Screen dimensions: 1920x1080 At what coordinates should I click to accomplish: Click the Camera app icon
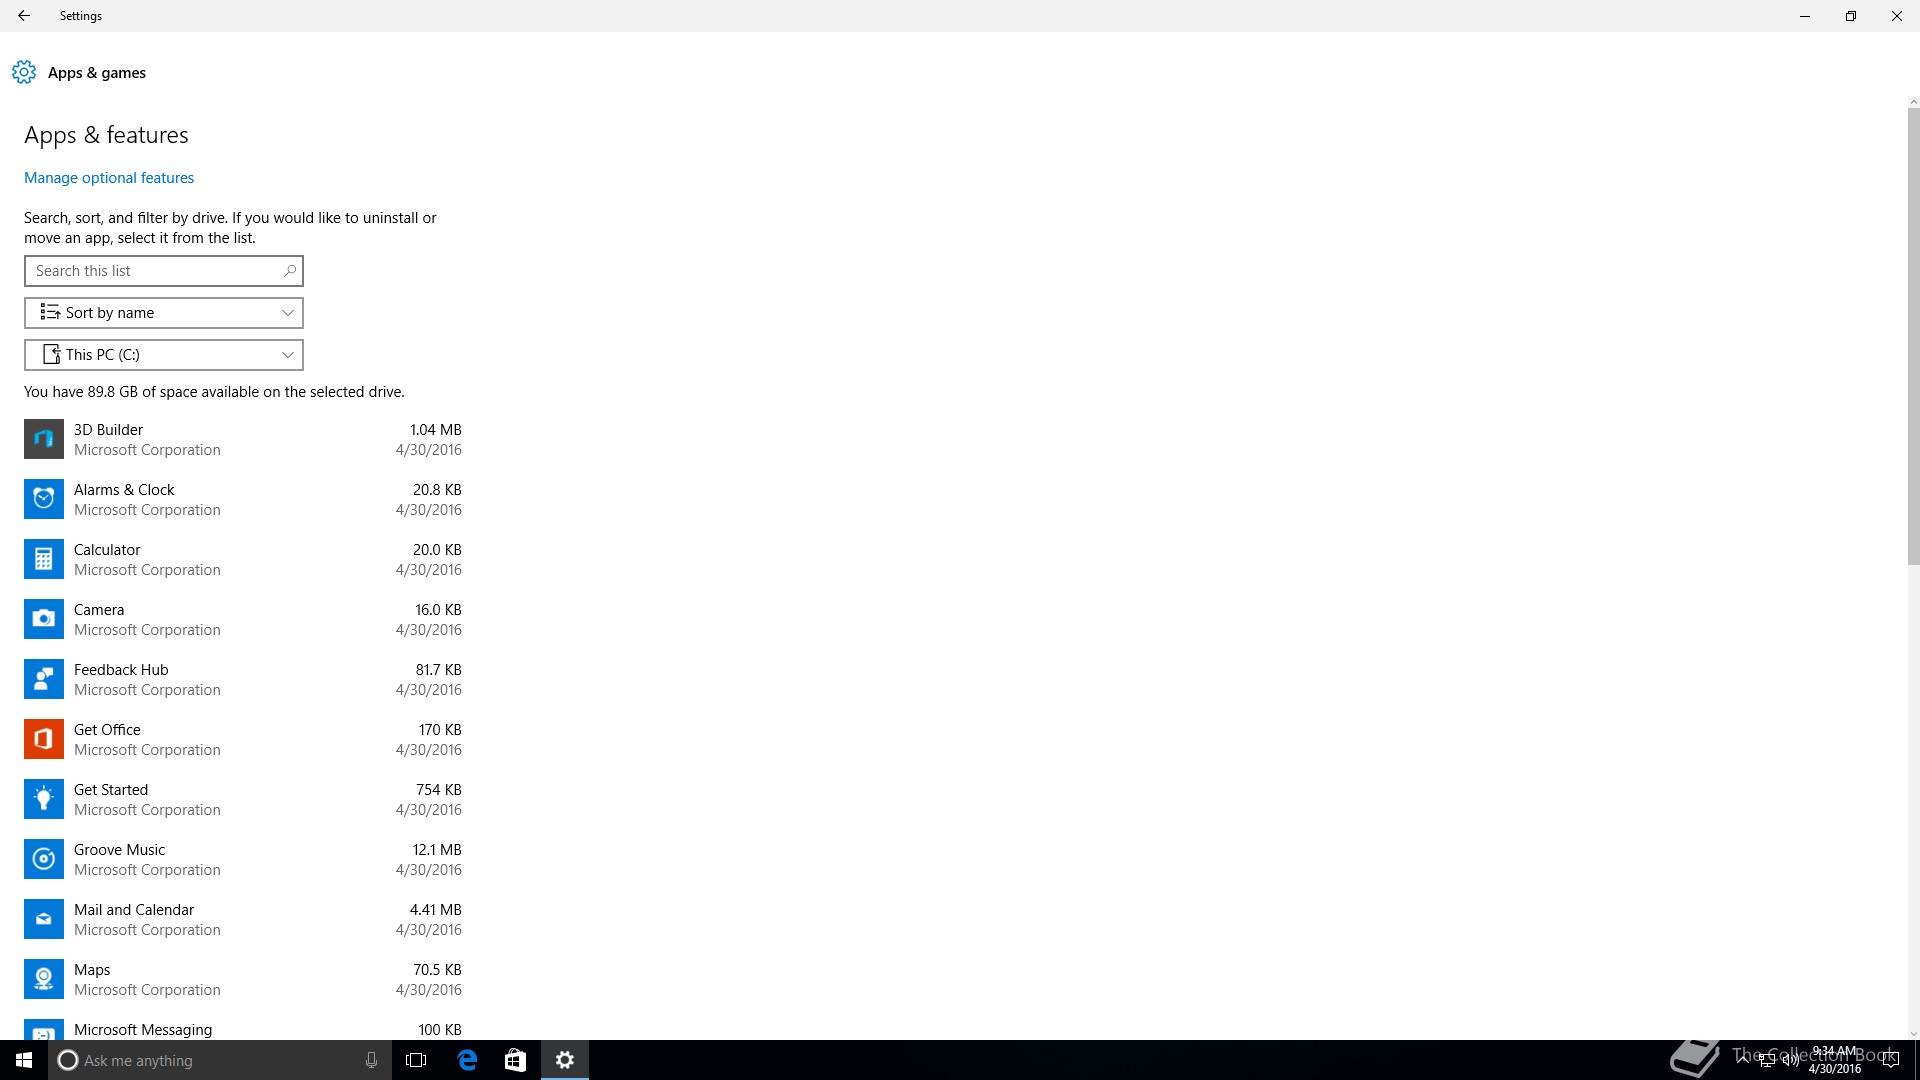click(44, 619)
